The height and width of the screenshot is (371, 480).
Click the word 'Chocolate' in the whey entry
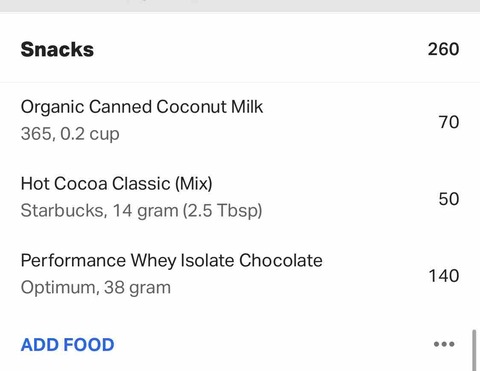pyautogui.click(x=281, y=260)
